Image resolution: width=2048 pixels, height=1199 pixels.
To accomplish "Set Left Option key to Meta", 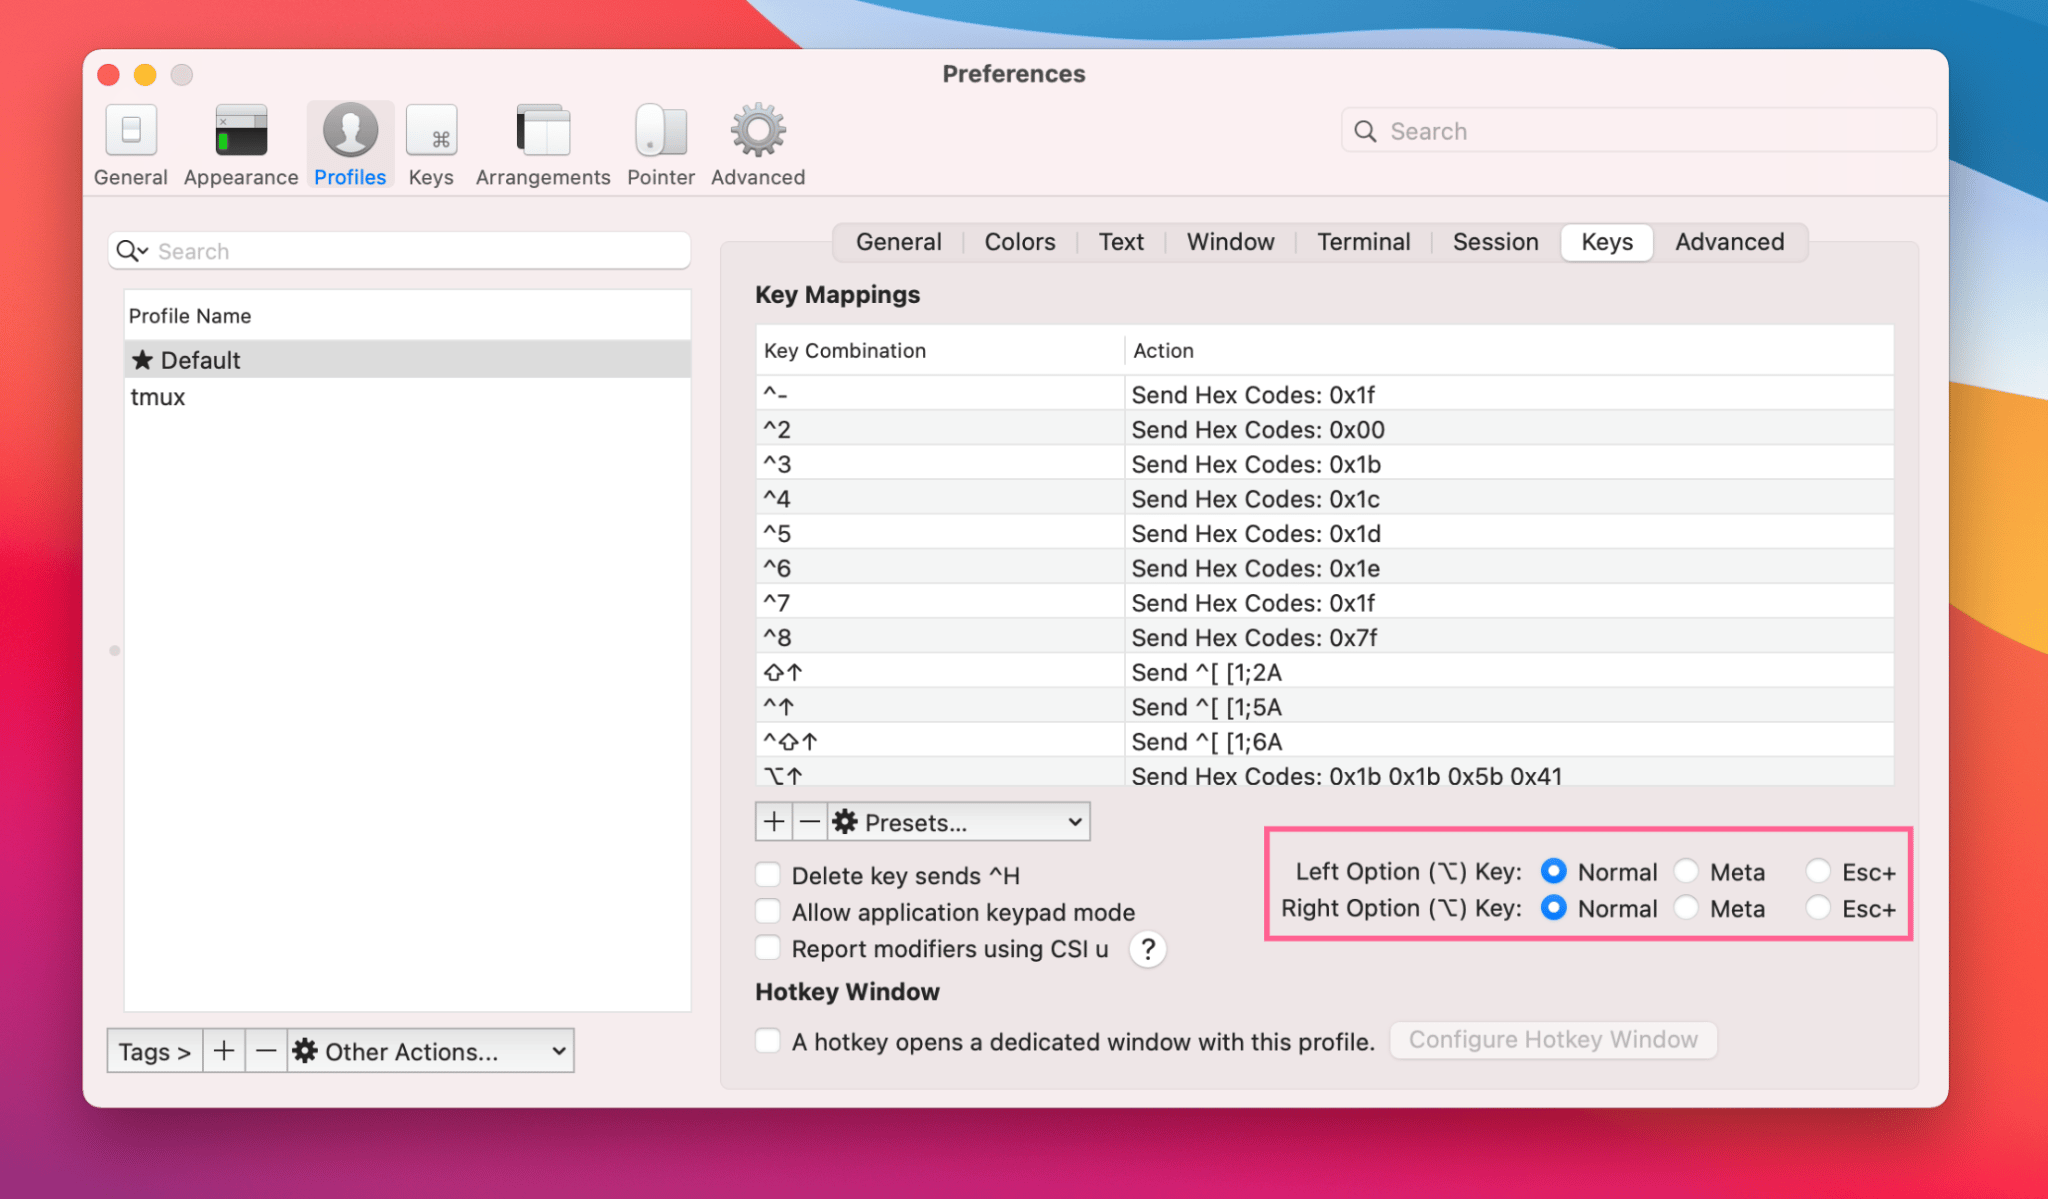I will [1687, 872].
